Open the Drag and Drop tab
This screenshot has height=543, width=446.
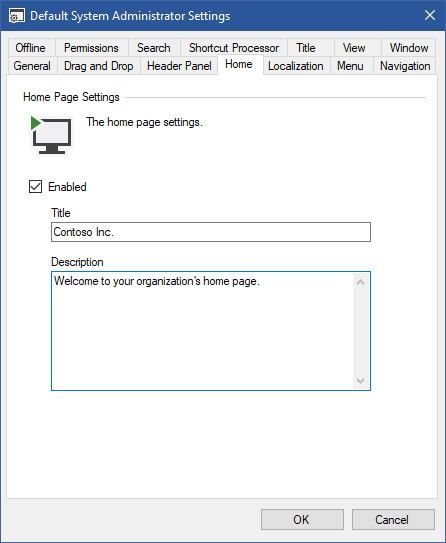(99, 66)
